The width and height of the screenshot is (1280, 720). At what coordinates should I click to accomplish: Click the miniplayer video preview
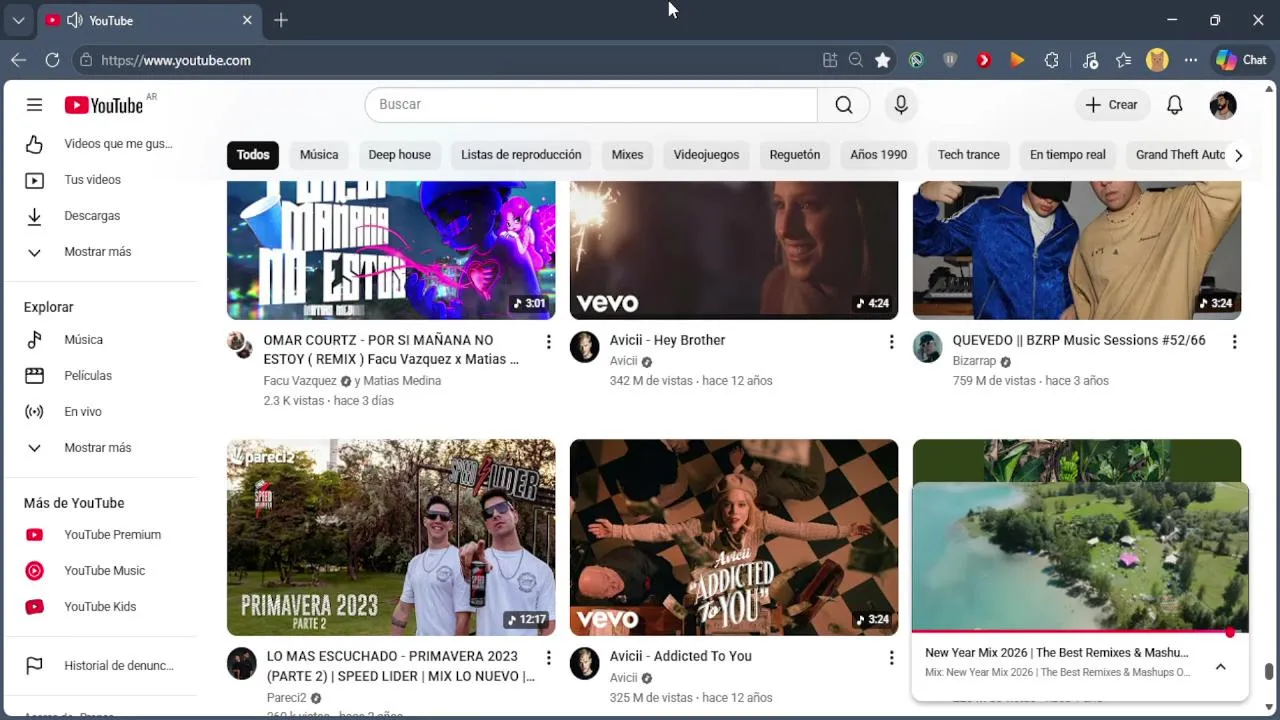click(x=1080, y=557)
